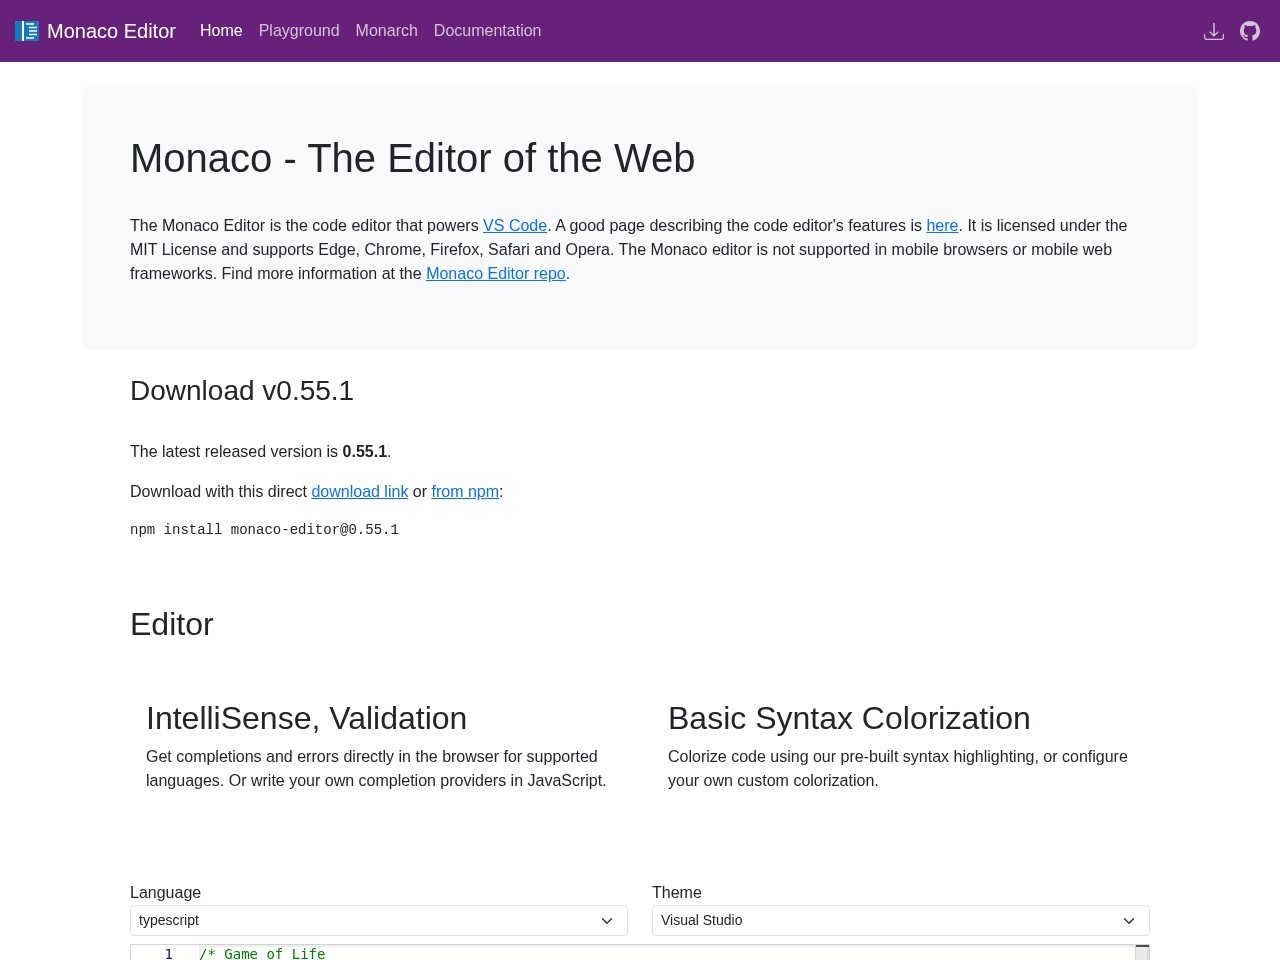
Task: Expand the Language dropdown showing typescript
Action: (x=379, y=920)
